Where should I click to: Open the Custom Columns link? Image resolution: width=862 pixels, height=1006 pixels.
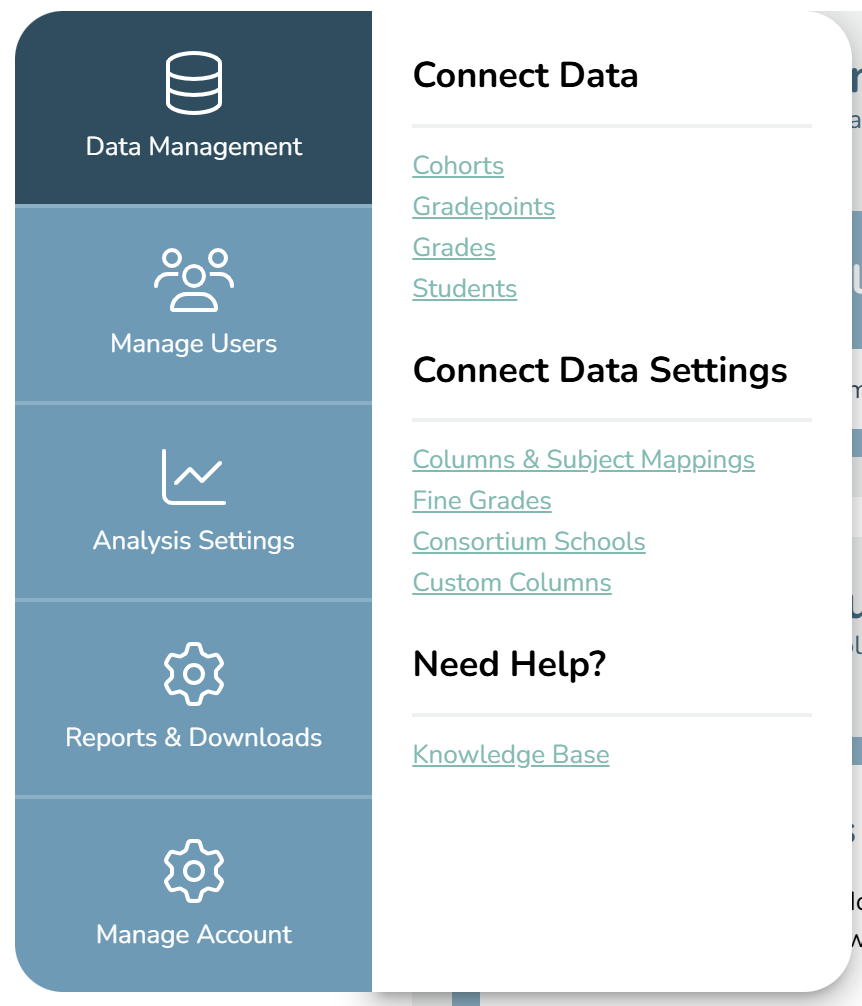(512, 583)
